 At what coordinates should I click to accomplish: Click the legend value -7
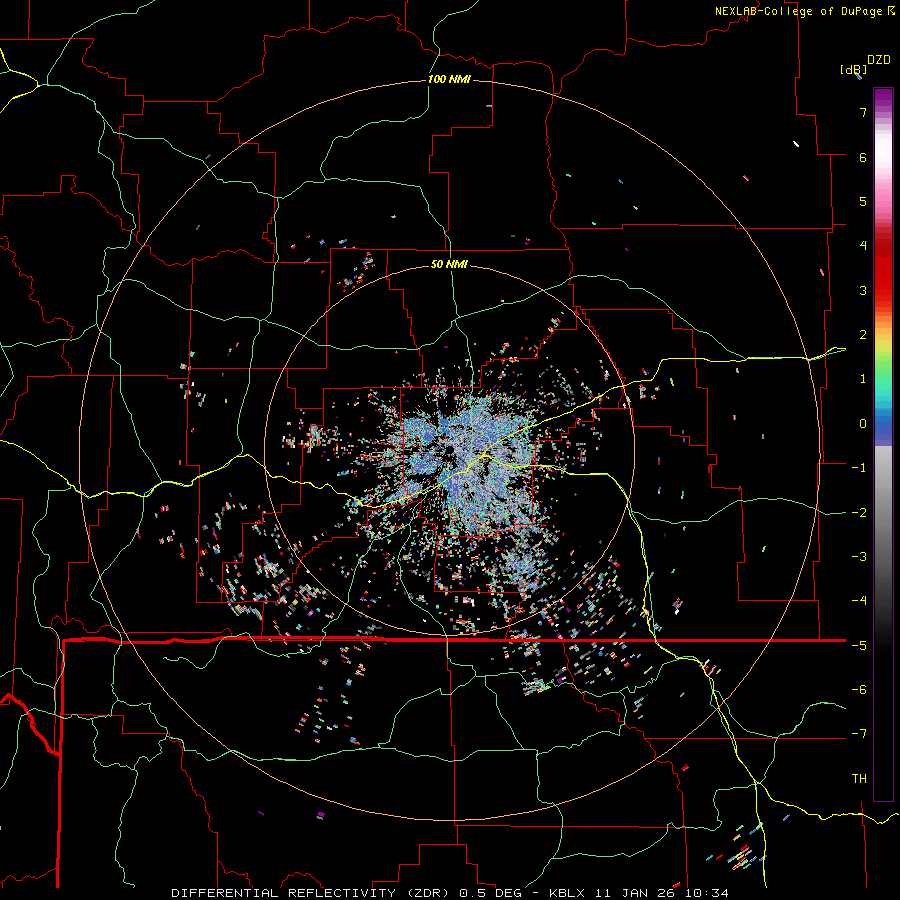(x=859, y=734)
